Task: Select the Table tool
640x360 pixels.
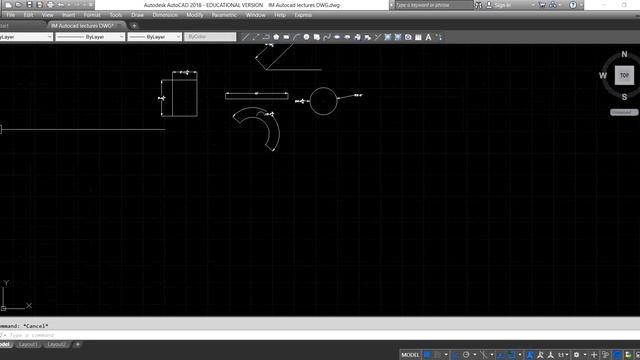Action: point(418,37)
